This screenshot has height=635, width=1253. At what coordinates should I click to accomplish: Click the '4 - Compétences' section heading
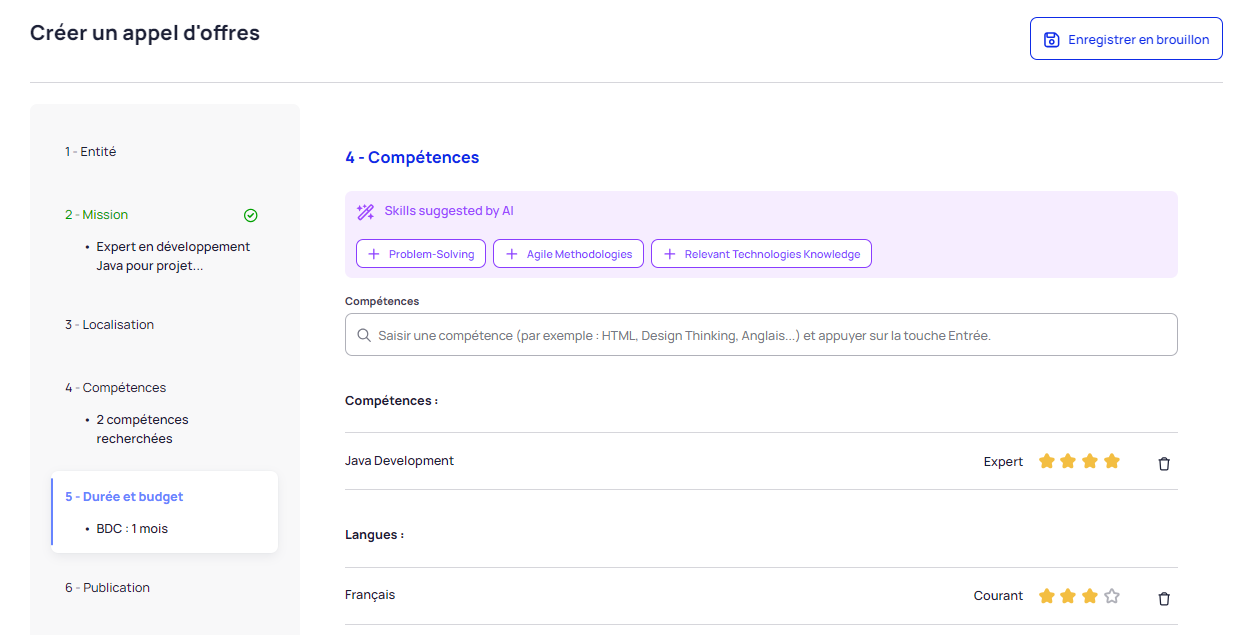pos(412,158)
